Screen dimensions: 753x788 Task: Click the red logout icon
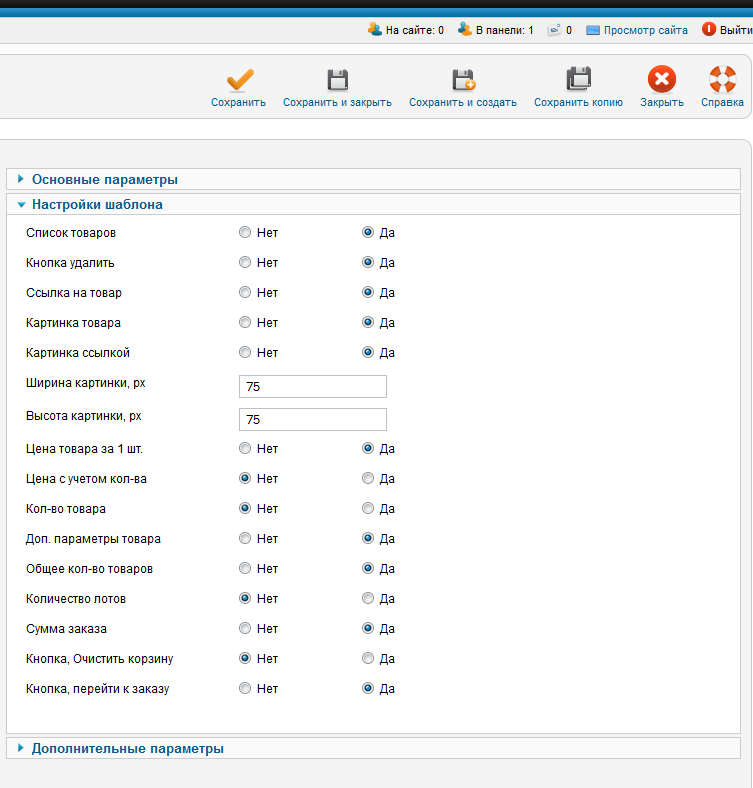tap(709, 30)
